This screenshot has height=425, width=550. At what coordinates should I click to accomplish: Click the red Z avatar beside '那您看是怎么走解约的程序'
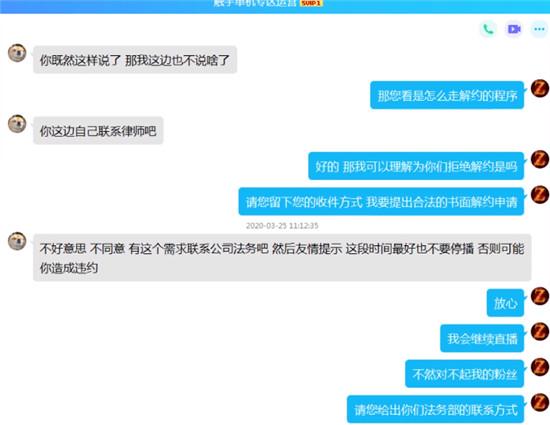540,88
